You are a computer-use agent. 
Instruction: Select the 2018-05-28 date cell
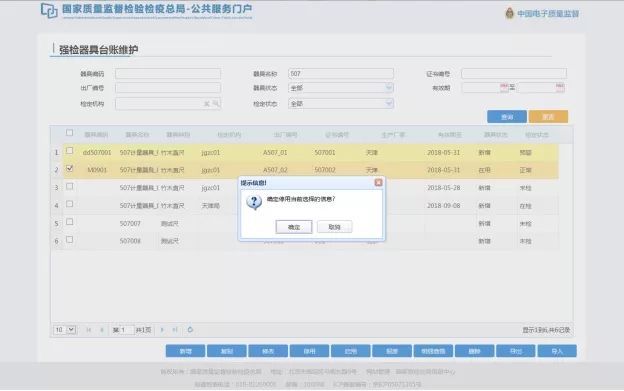point(443,187)
